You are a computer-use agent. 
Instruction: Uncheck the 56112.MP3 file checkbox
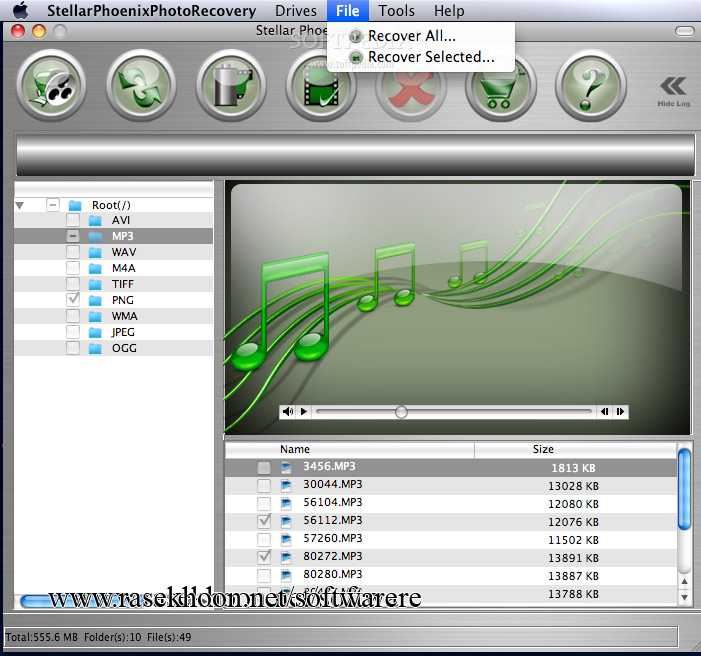point(264,521)
